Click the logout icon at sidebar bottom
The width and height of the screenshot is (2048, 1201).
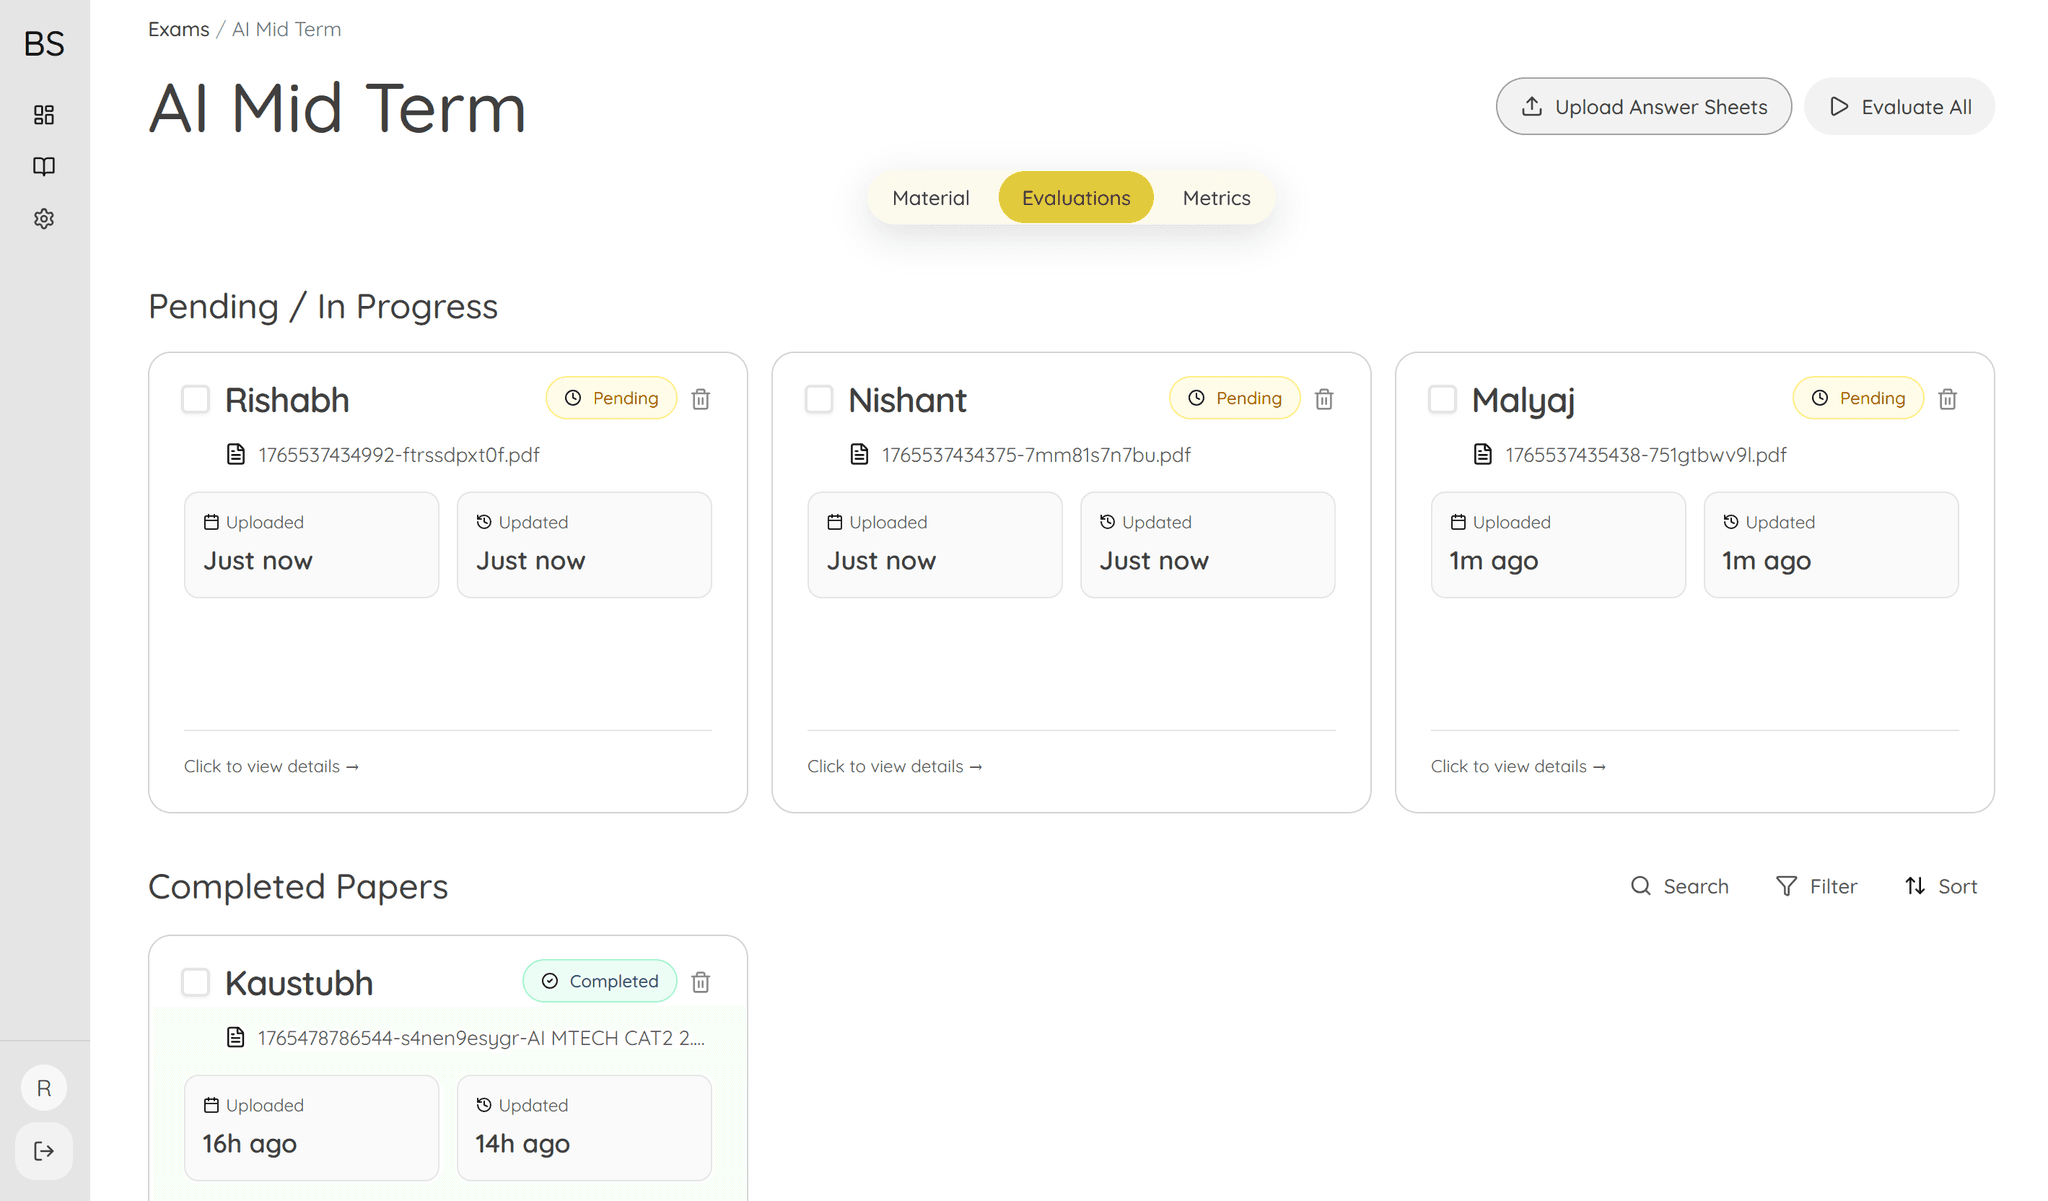tap(44, 1151)
